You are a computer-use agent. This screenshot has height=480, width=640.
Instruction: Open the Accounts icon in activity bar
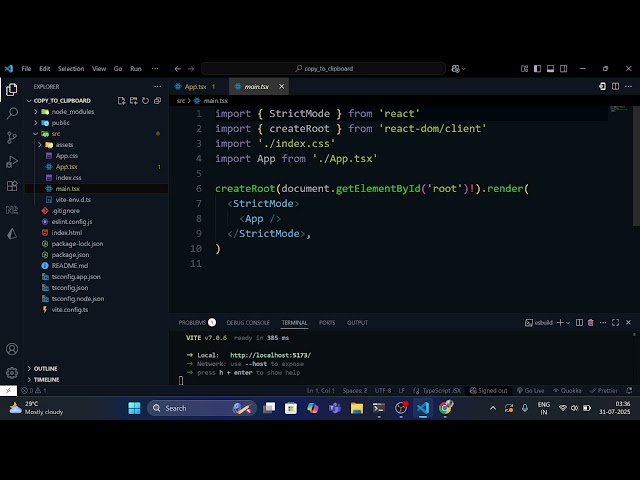12,349
